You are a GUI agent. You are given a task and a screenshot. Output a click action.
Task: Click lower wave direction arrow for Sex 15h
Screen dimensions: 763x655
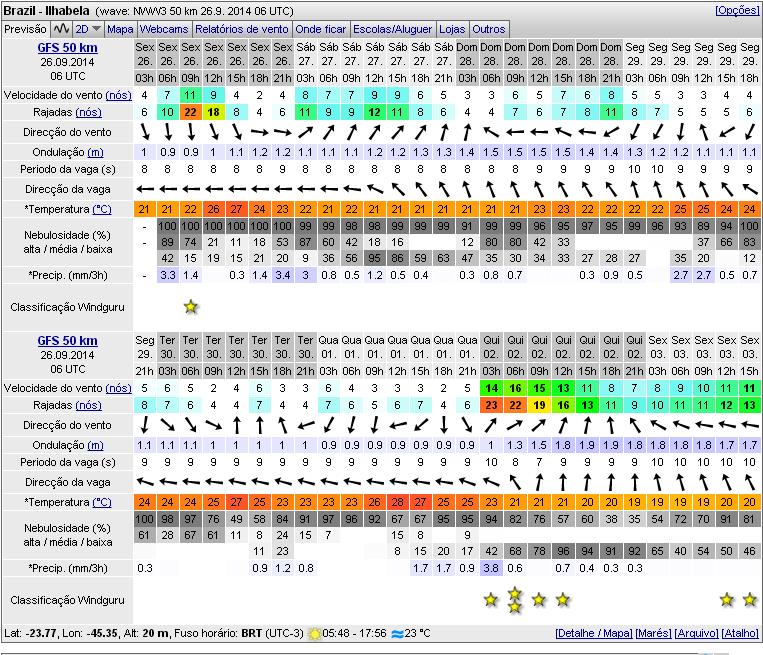click(x=750, y=482)
